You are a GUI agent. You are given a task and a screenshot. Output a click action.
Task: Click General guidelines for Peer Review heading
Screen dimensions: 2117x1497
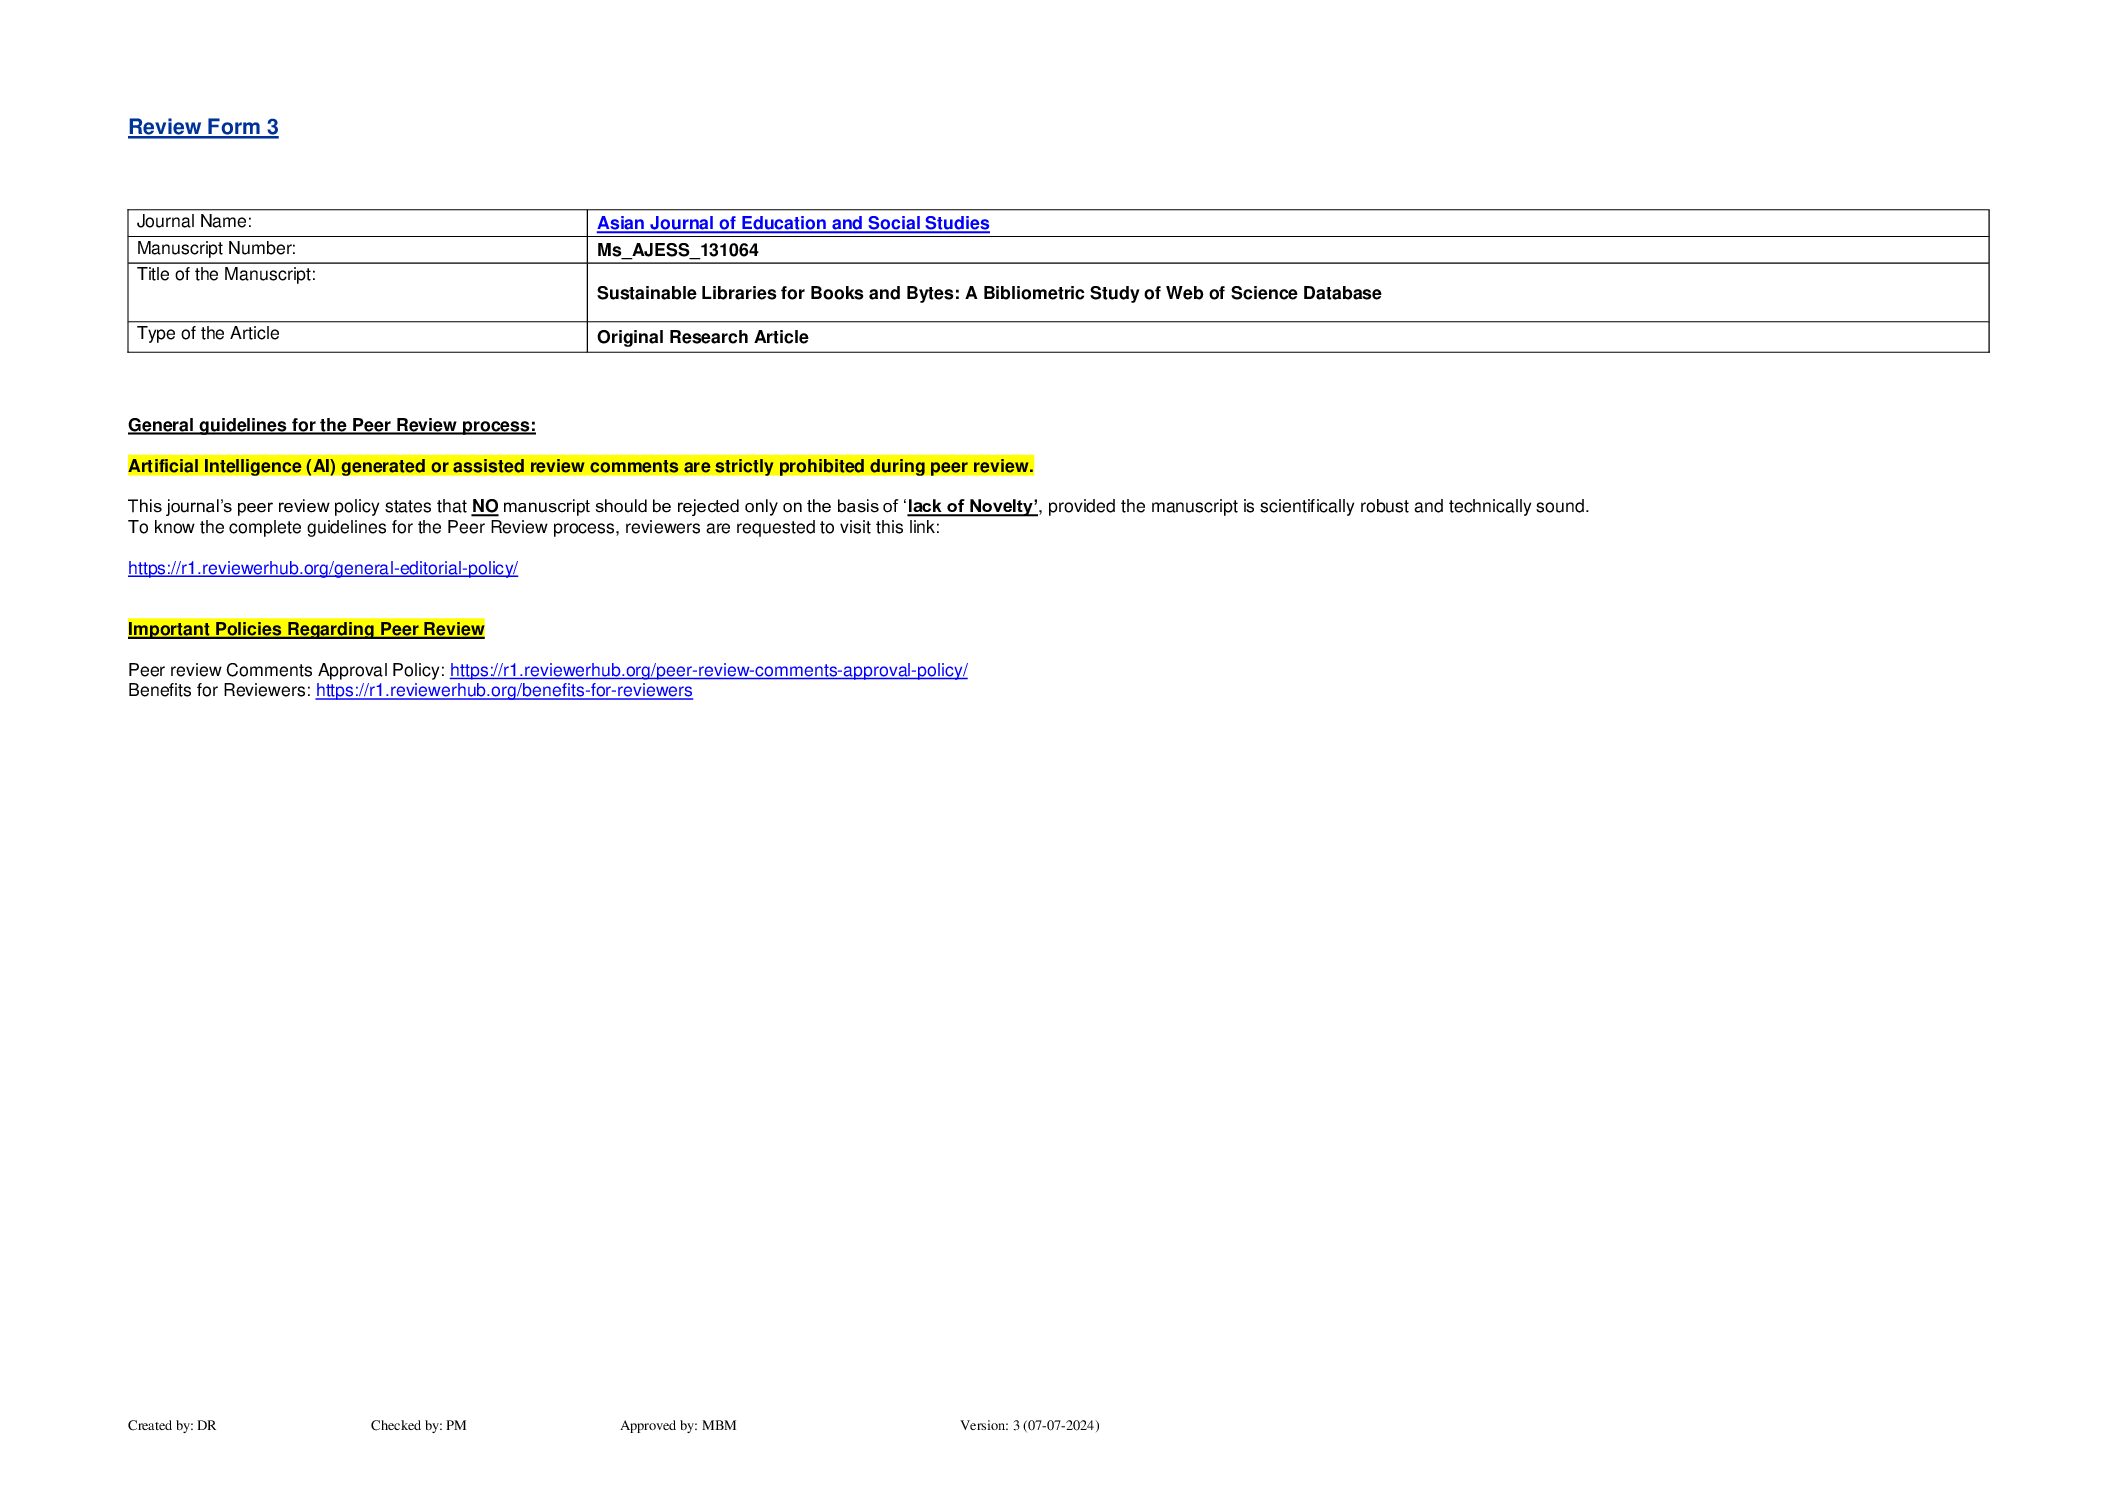click(x=331, y=425)
